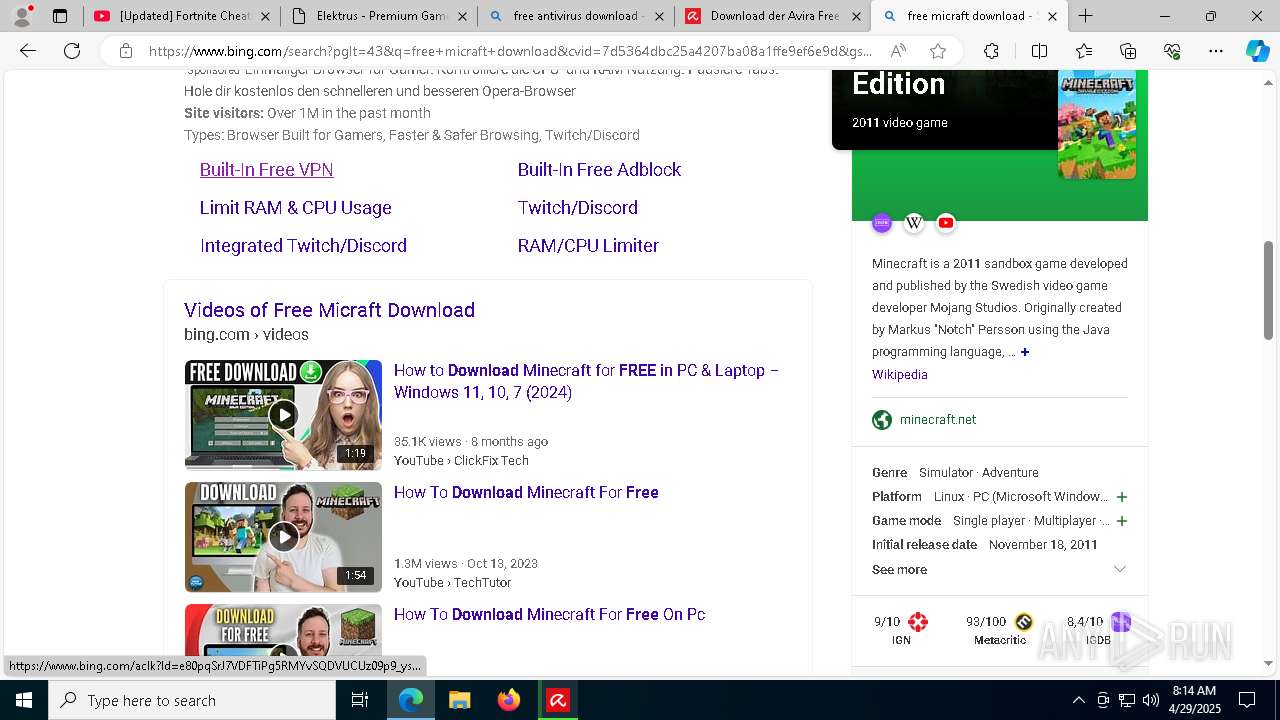Switch to the Elektrus Premium tab
The image size is (1280, 720).
[x=378, y=16]
